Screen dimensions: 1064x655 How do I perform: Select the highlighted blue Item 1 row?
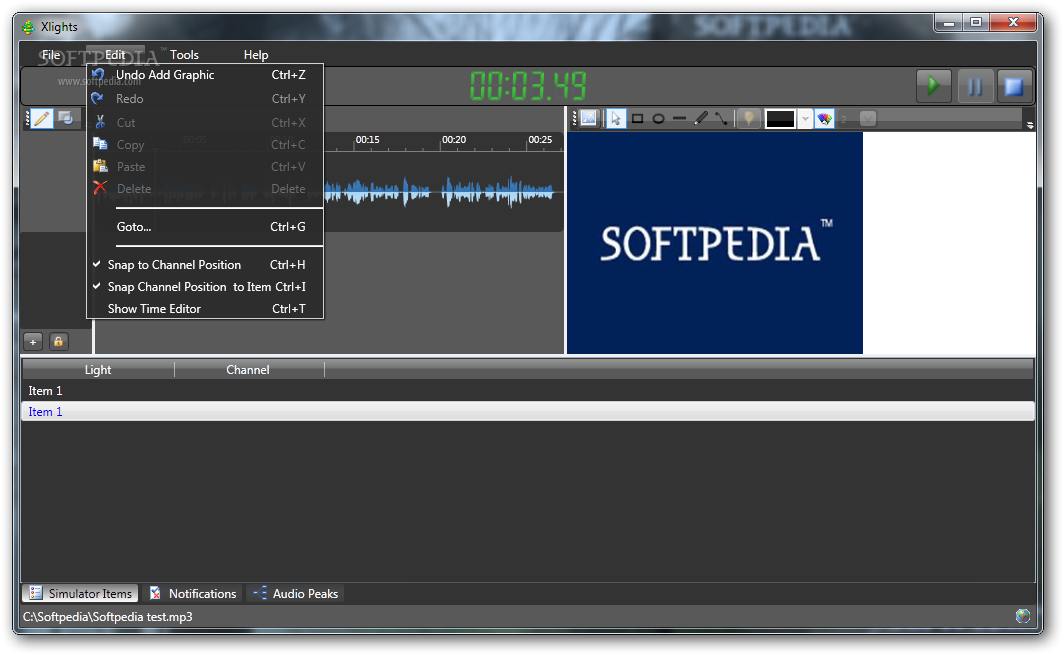(x=528, y=411)
